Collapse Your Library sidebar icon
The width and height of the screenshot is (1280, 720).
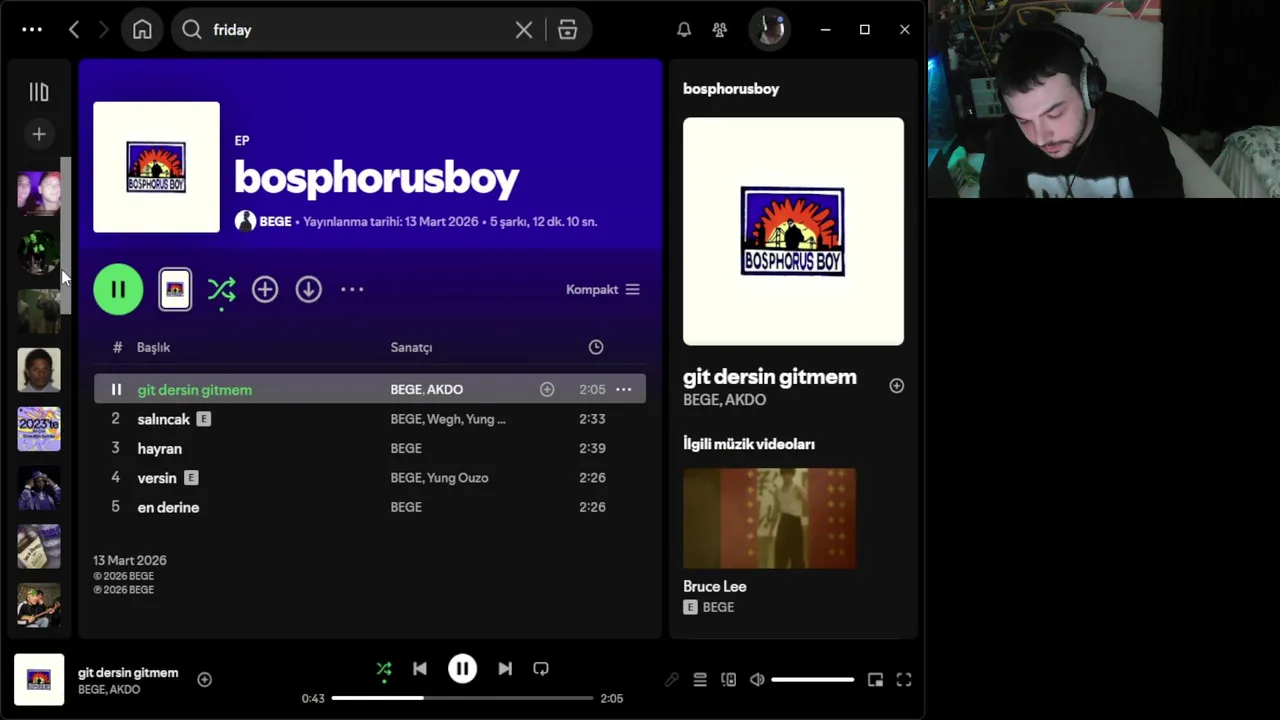tap(39, 92)
